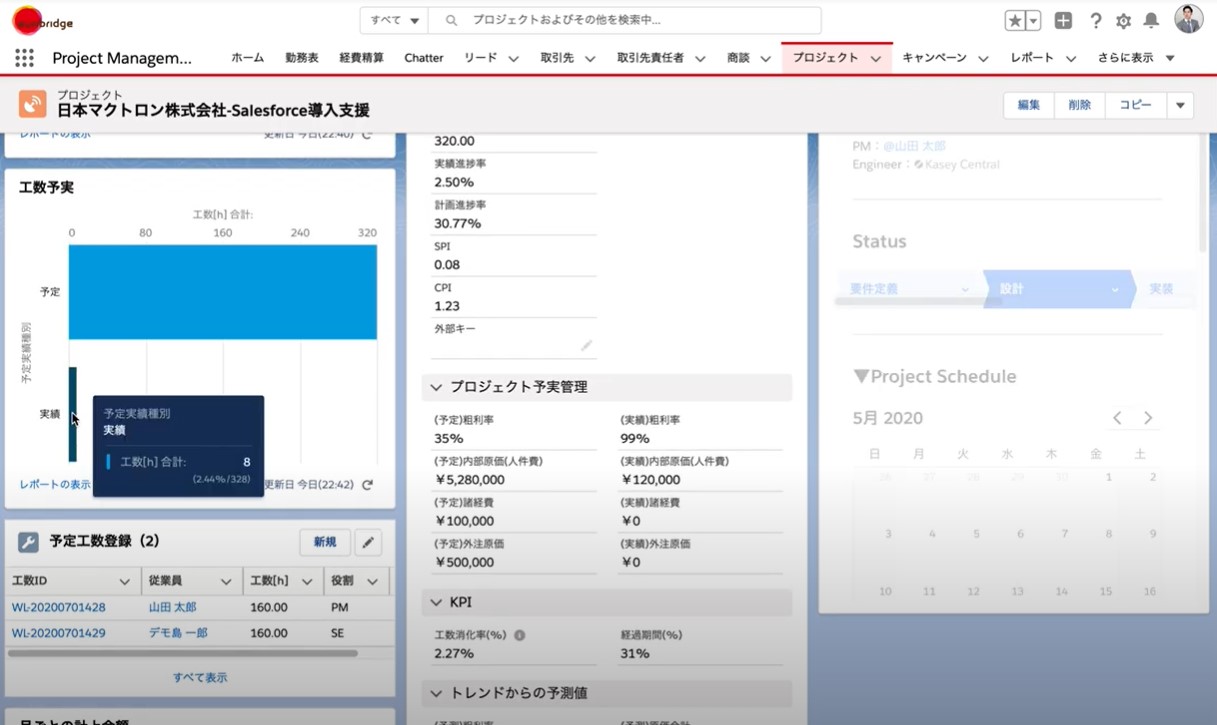Click the 新規 button in 予定工数登録
This screenshot has width=1217, height=725.
point(325,542)
